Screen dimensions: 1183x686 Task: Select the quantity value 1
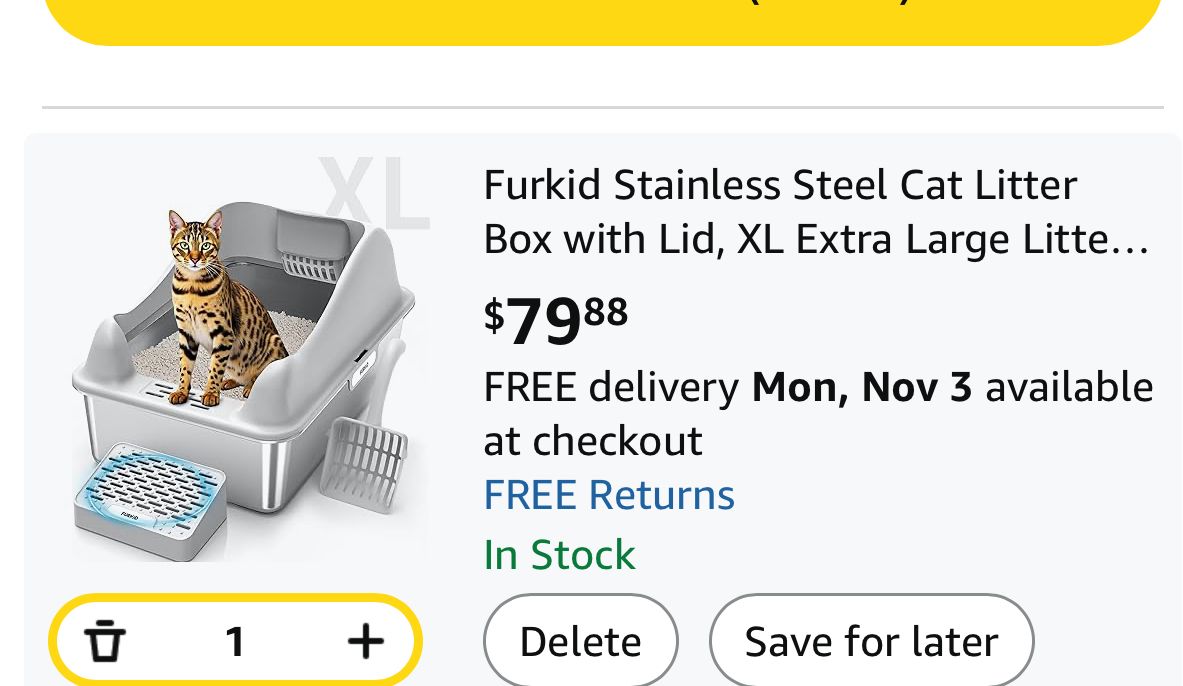pyautogui.click(x=235, y=641)
